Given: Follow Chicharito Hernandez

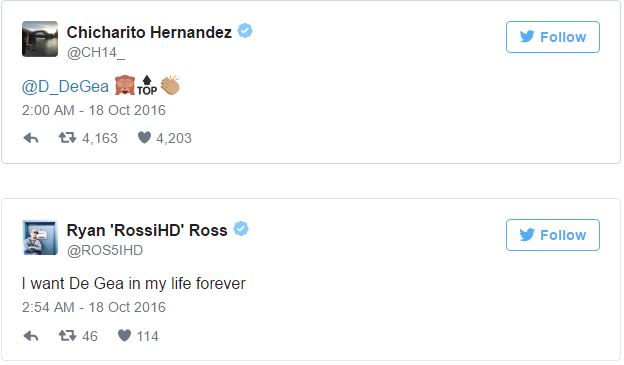Looking at the screenshot, I should [553, 37].
